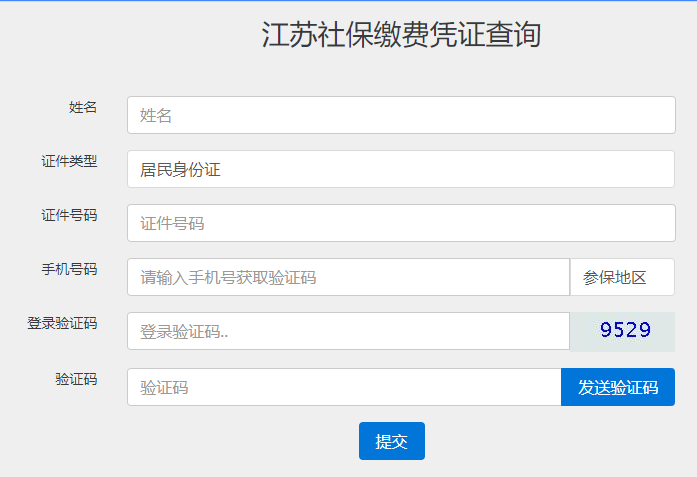Open the 证件类型 dropdown showing 居民身份证
This screenshot has width=697, height=477.
[x=401, y=169]
